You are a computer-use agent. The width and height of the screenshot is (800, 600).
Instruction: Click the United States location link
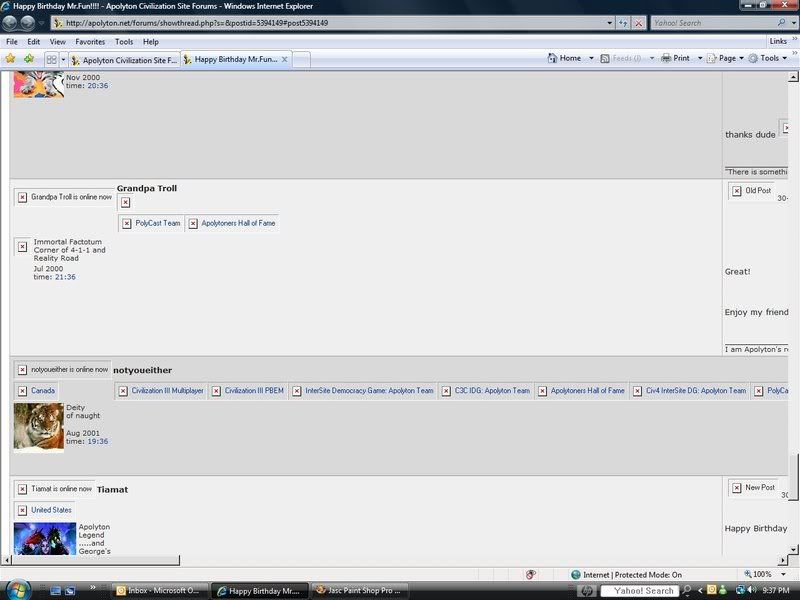point(51,510)
